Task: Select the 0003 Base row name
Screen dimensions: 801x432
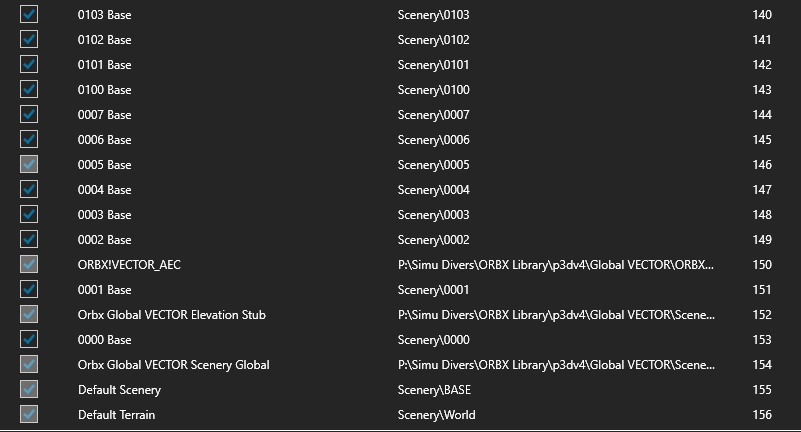Action: coord(104,215)
